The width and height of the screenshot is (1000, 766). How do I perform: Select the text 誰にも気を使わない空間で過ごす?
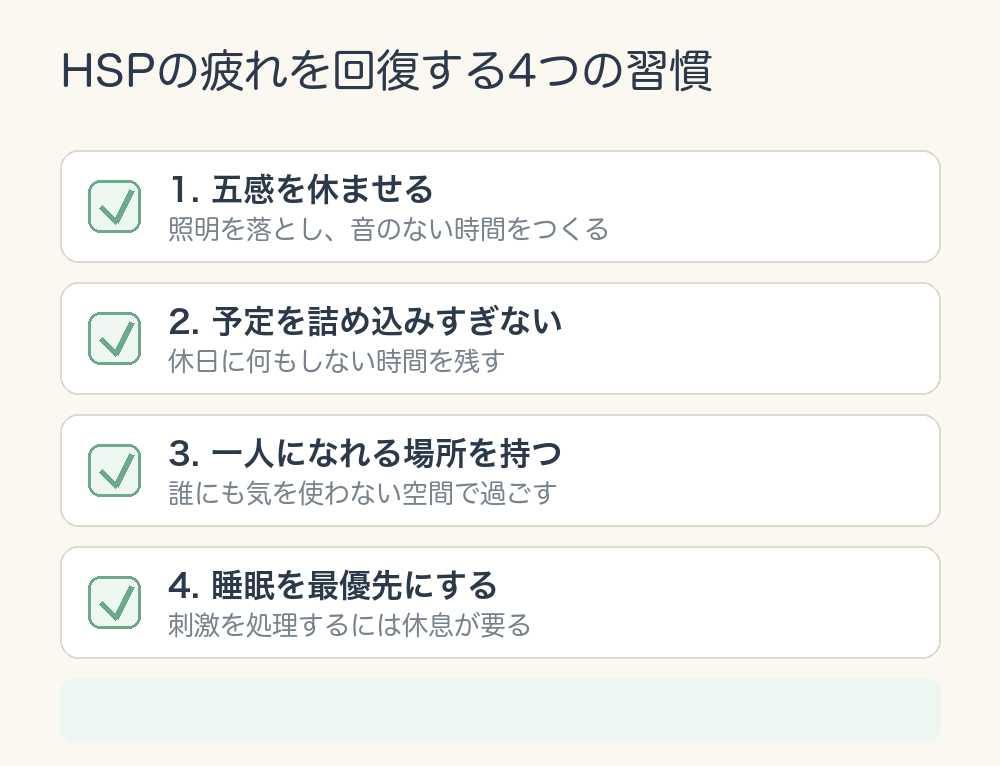(x=363, y=494)
